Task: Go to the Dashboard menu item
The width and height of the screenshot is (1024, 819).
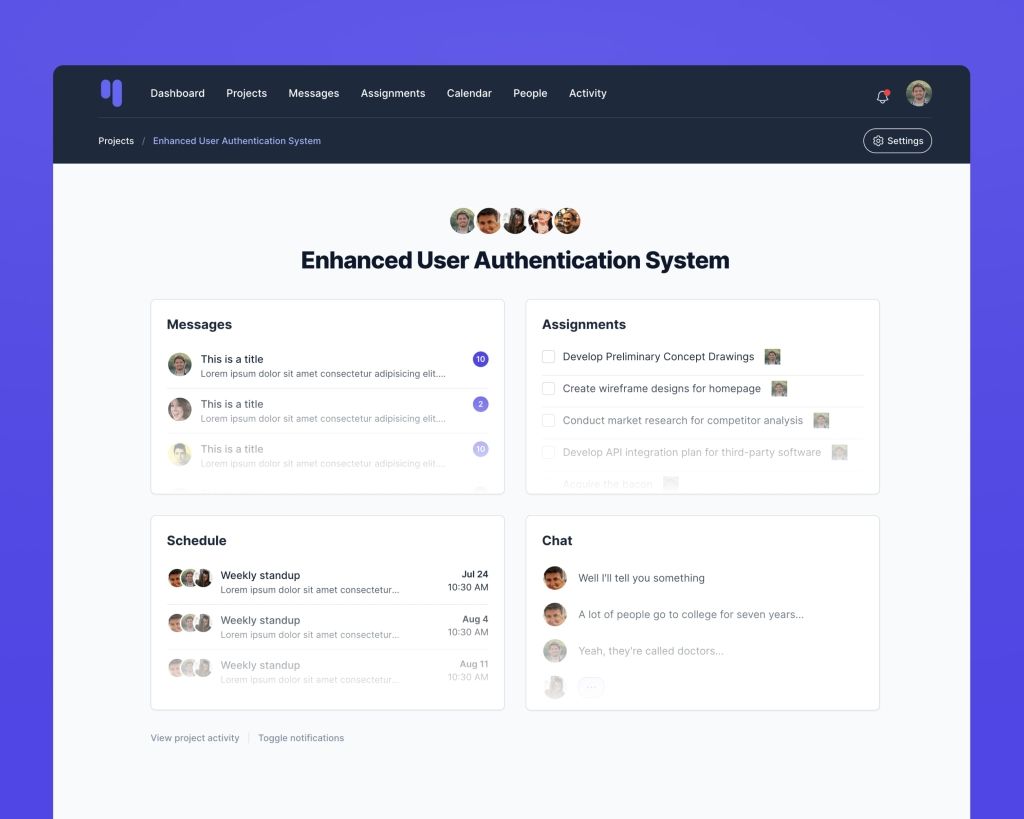Action: [x=177, y=94]
